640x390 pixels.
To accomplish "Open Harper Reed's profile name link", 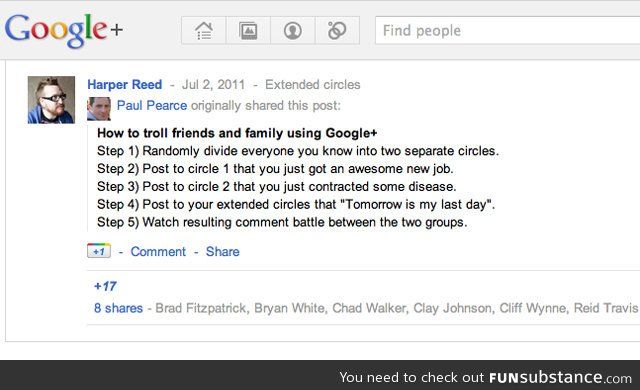I will click(x=124, y=84).
